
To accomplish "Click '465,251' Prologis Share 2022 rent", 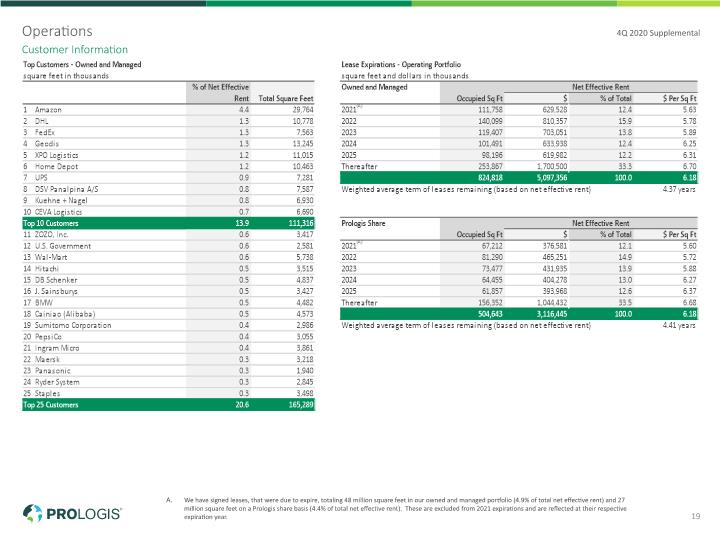I will coord(555,257).
